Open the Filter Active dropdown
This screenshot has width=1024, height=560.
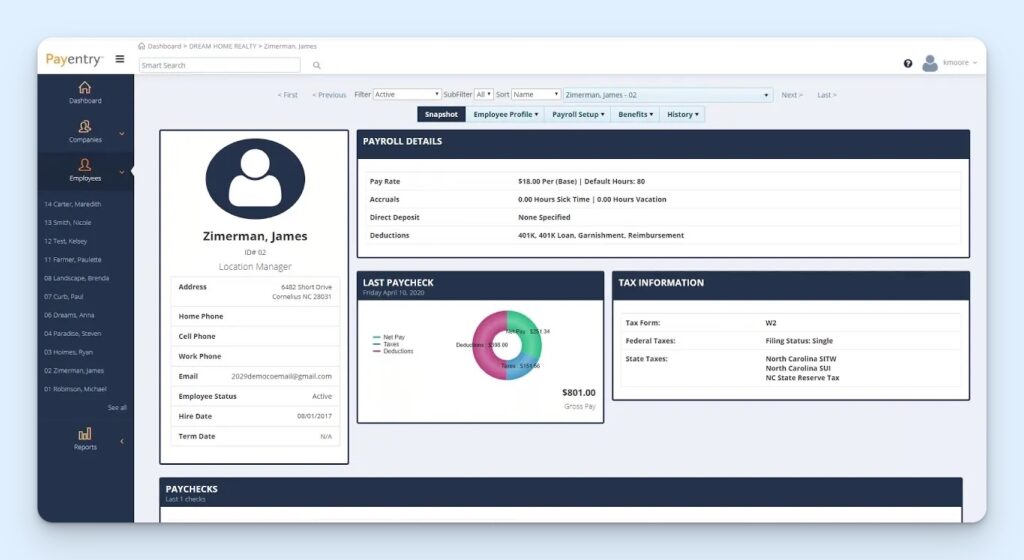click(x=407, y=95)
